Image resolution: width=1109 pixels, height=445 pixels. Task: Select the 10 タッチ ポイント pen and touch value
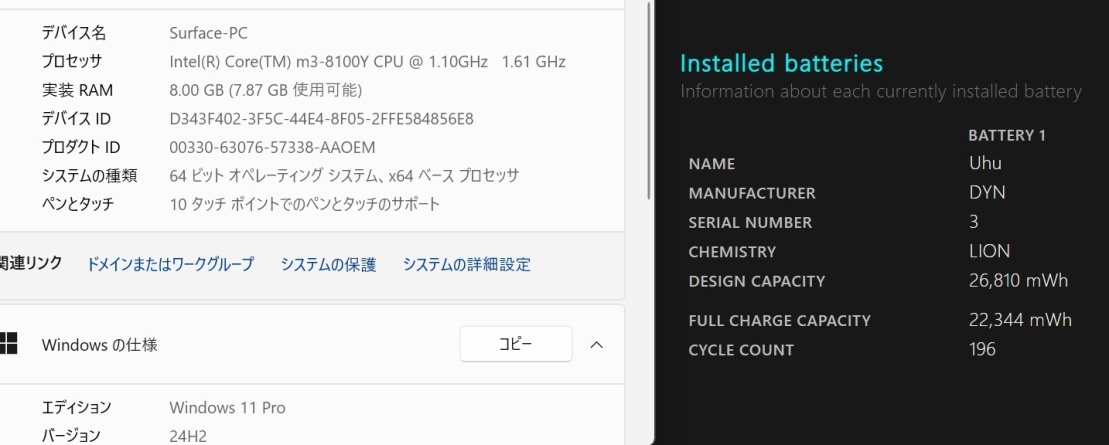(305, 204)
